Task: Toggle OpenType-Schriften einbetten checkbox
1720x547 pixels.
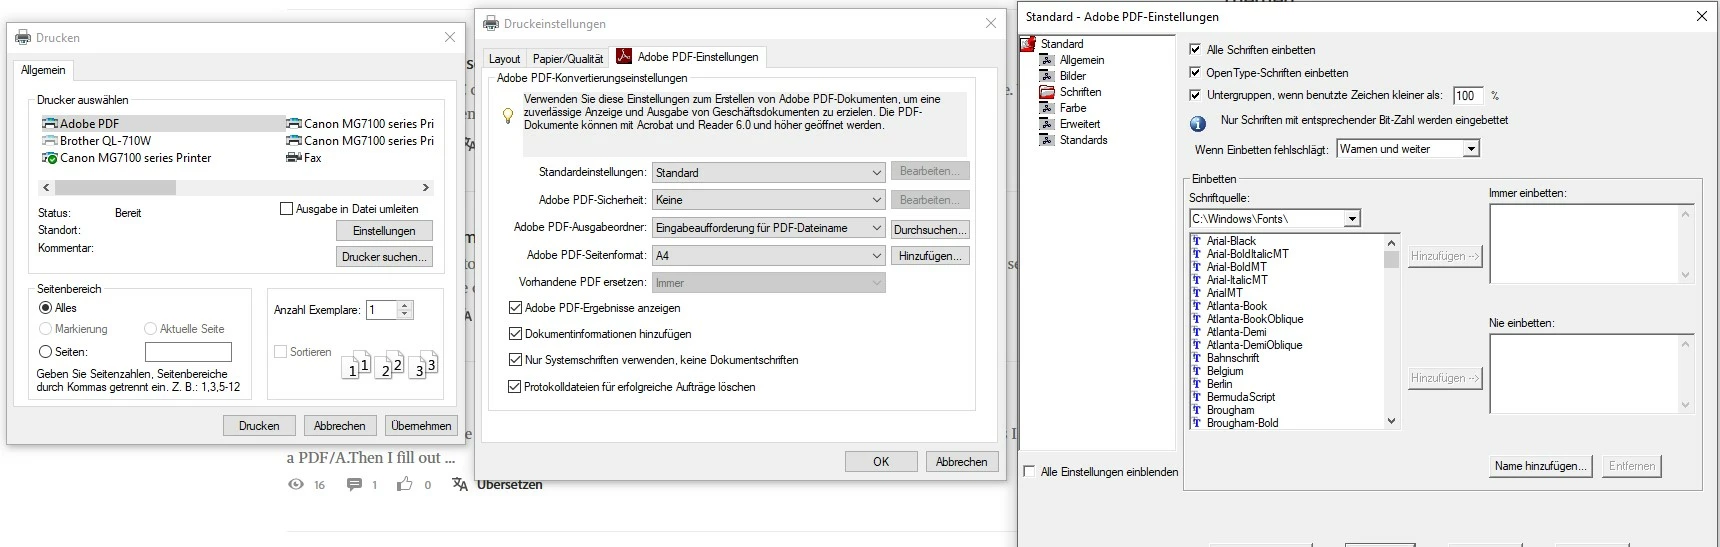Action: 1195,72
